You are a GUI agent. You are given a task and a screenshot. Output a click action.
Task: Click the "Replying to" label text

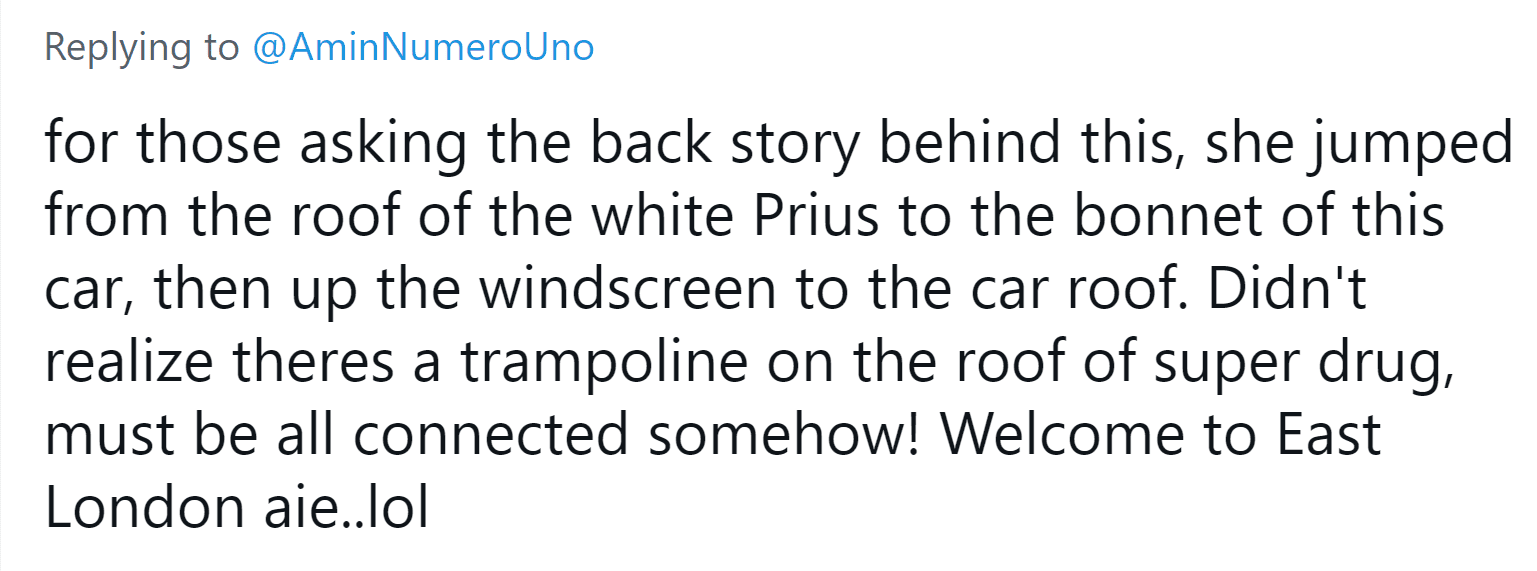[x=142, y=49]
